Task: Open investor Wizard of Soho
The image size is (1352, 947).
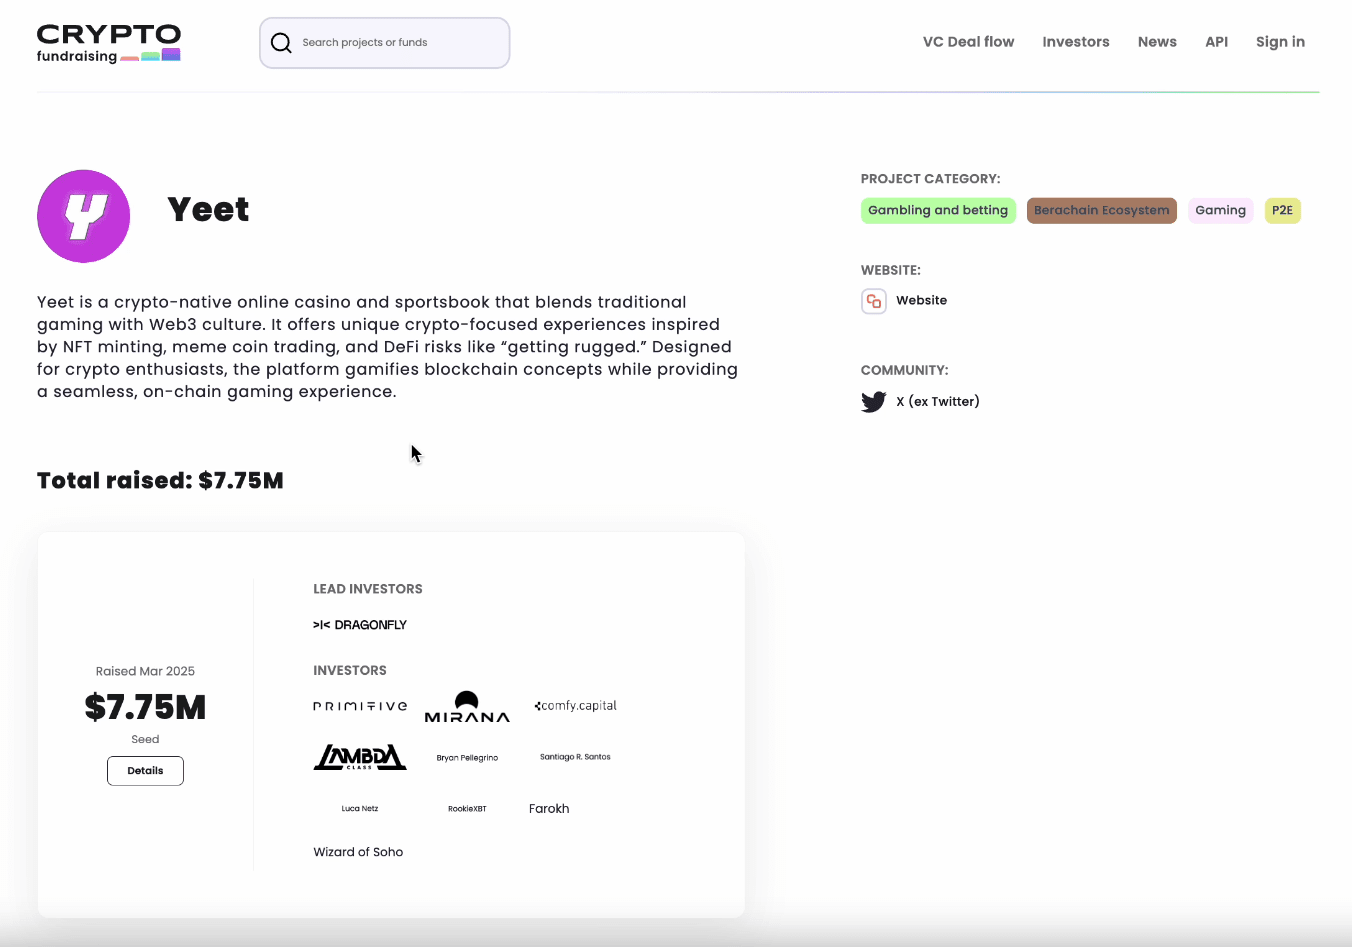Action: pos(358,852)
